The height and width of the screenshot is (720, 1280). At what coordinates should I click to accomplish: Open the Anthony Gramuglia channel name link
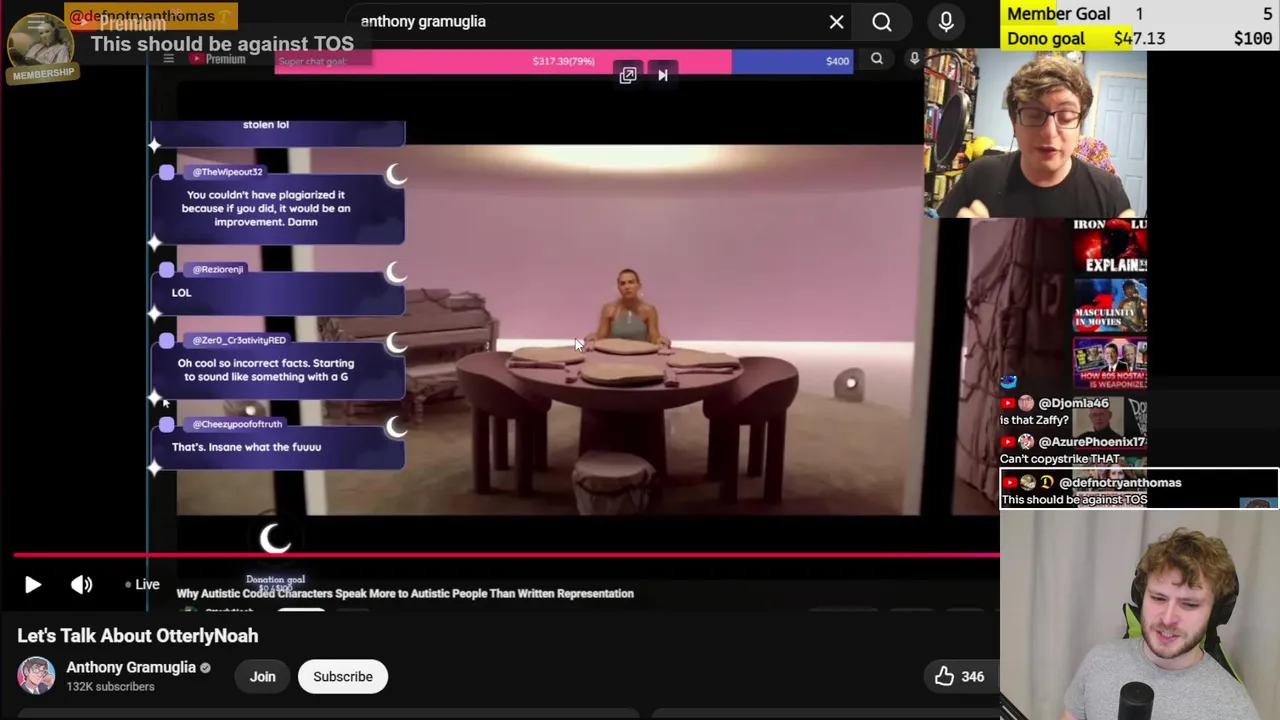131,667
